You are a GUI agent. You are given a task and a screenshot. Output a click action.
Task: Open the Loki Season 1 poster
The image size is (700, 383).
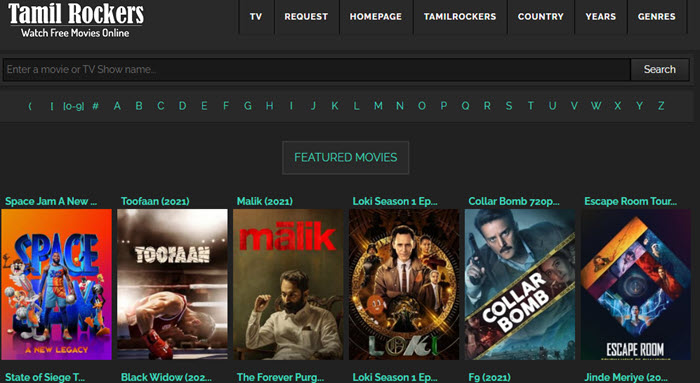(x=404, y=284)
